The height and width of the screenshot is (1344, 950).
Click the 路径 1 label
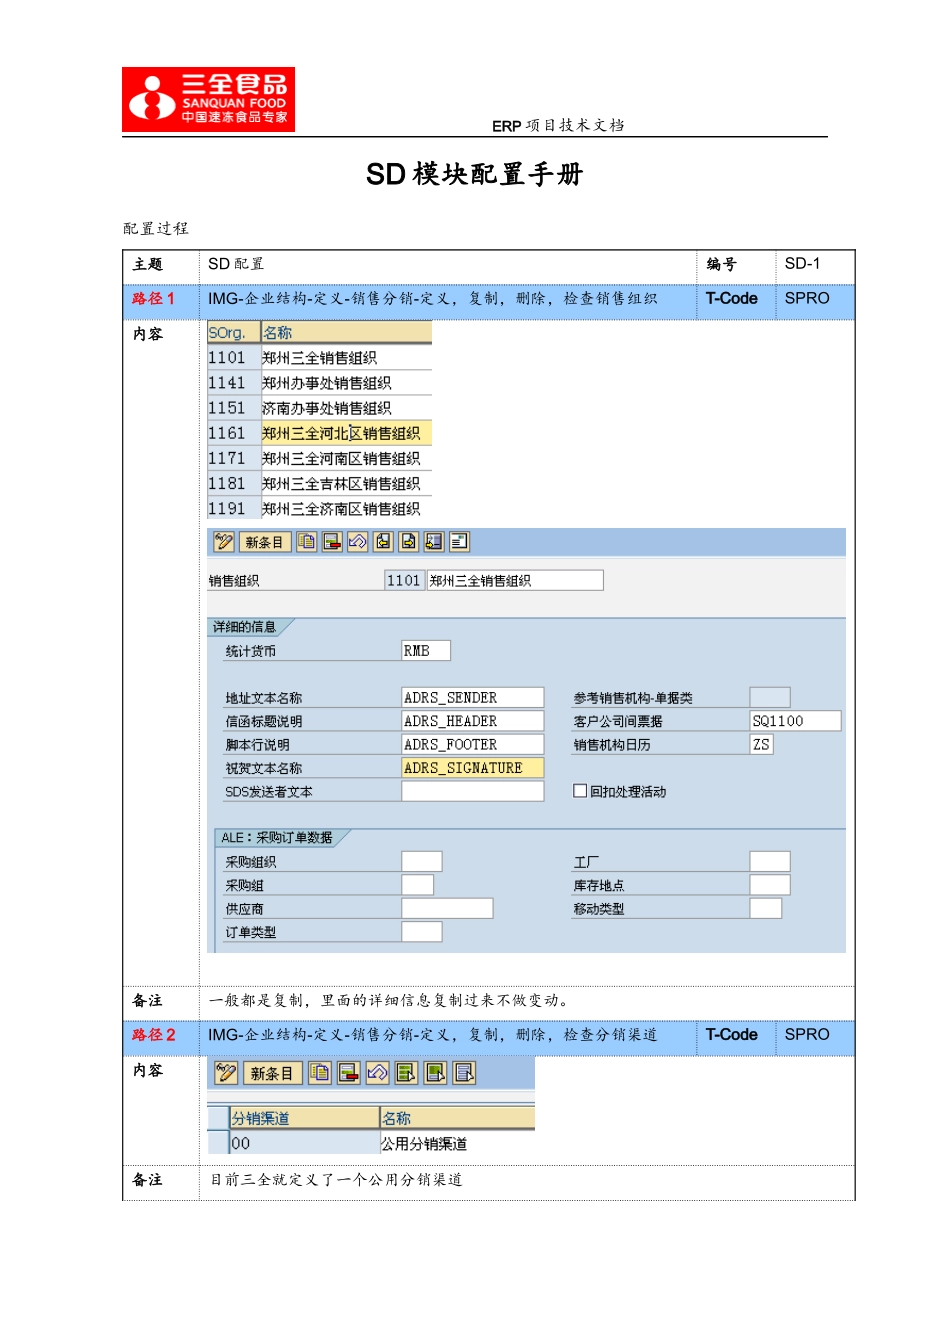tap(154, 299)
